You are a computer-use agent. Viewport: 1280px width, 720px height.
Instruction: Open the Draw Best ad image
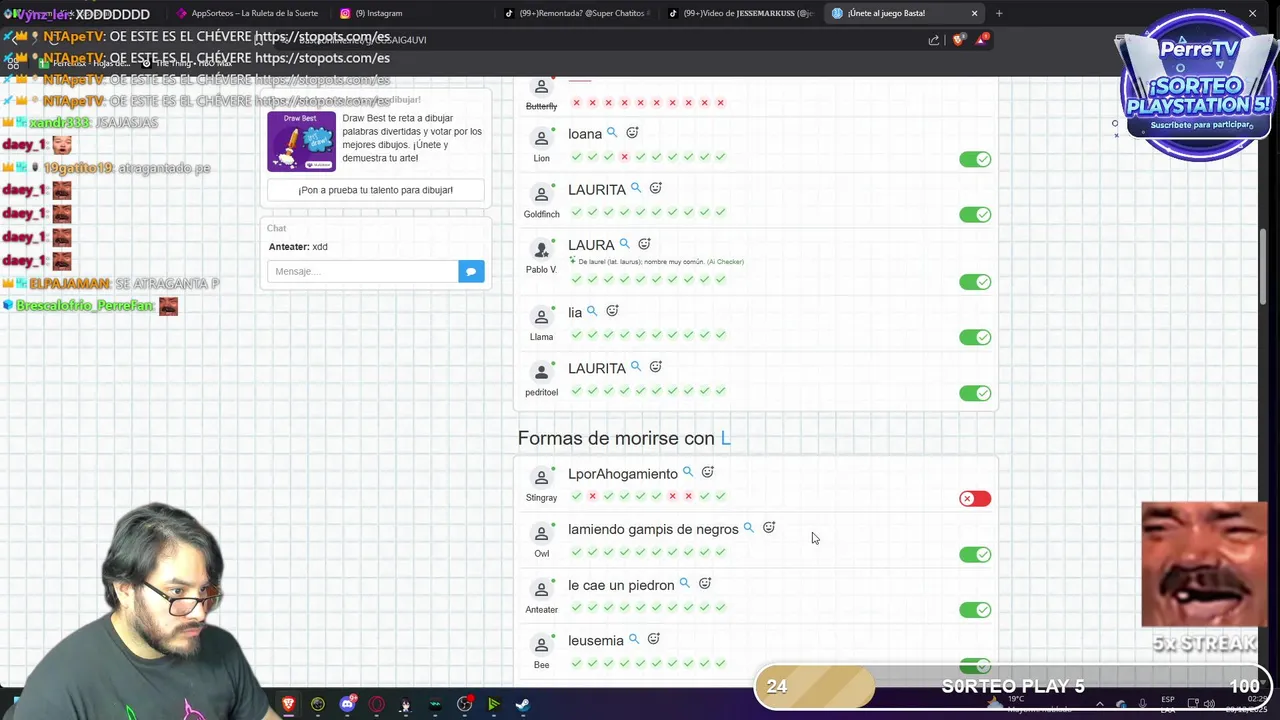301,141
